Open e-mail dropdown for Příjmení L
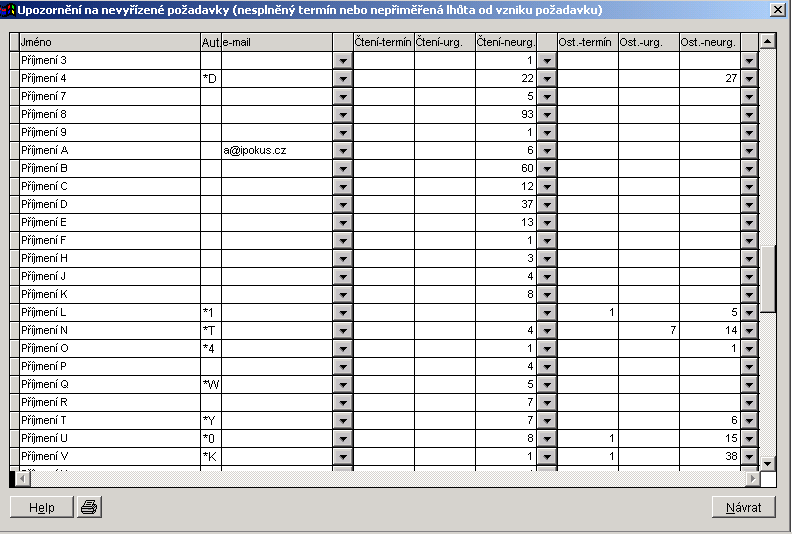792x534 pixels. tap(342, 312)
